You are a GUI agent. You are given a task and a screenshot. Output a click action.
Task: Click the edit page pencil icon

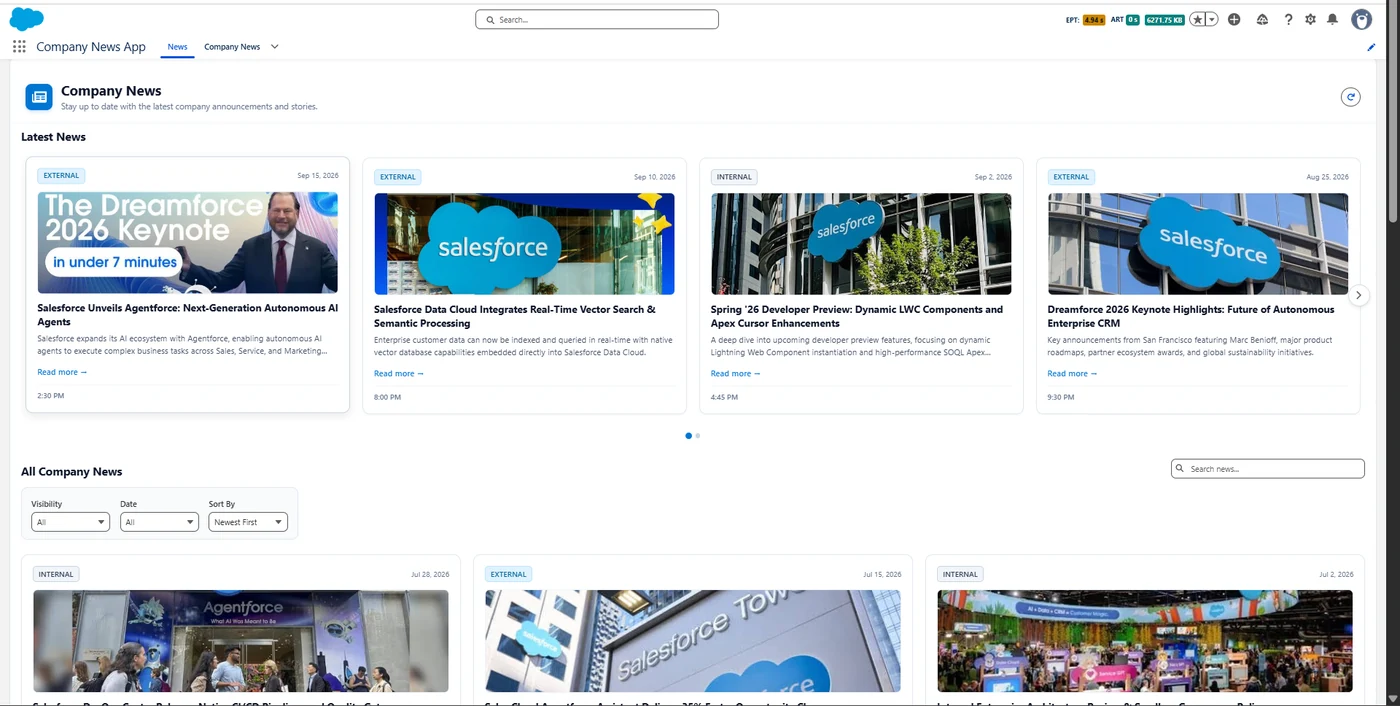pos(1371,47)
